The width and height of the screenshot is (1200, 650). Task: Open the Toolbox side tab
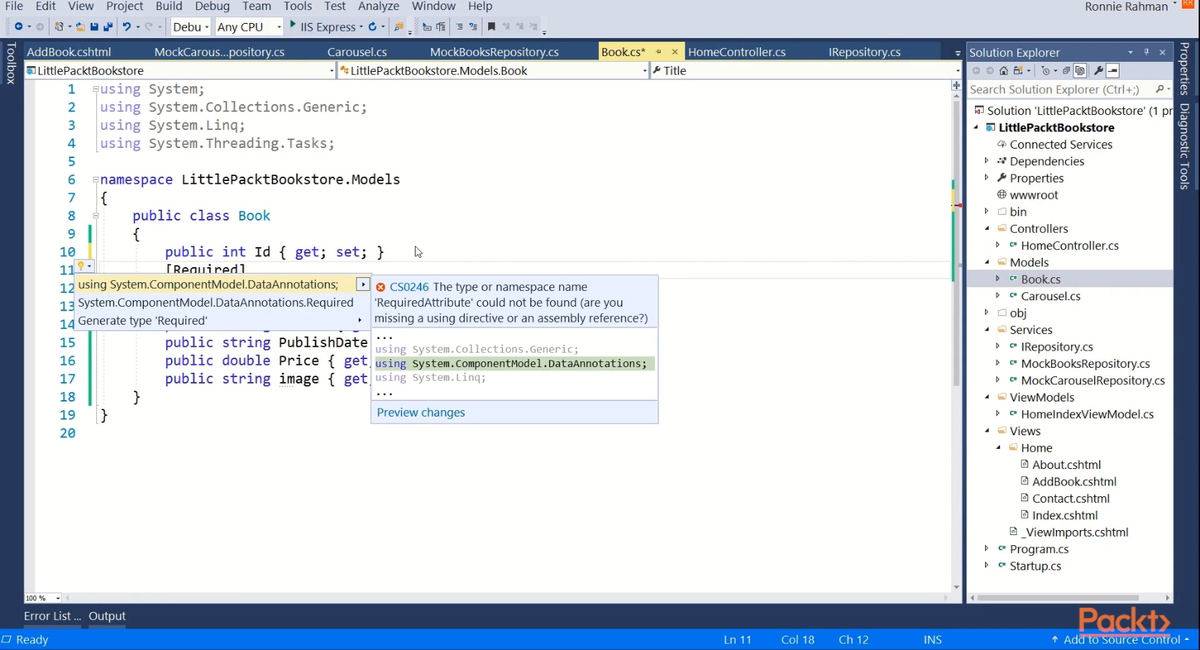pos(11,63)
